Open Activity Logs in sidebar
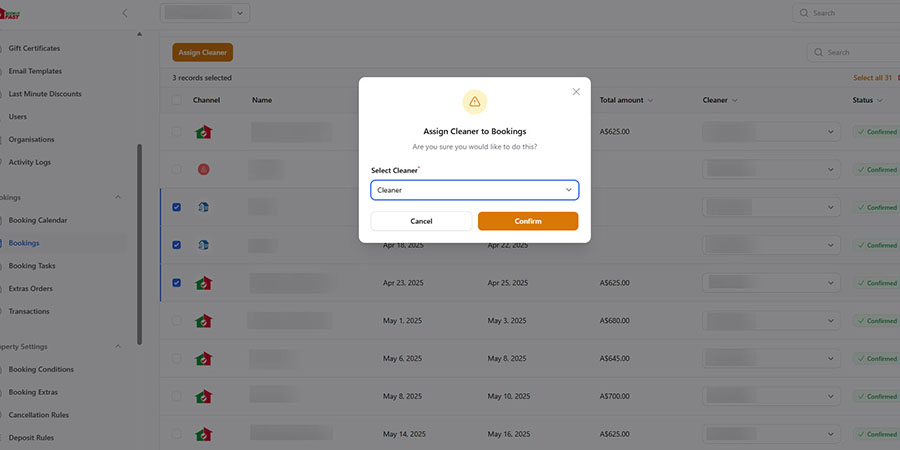Image resolution: width=900 pixels, height=450 pixels. click(30, 162)
